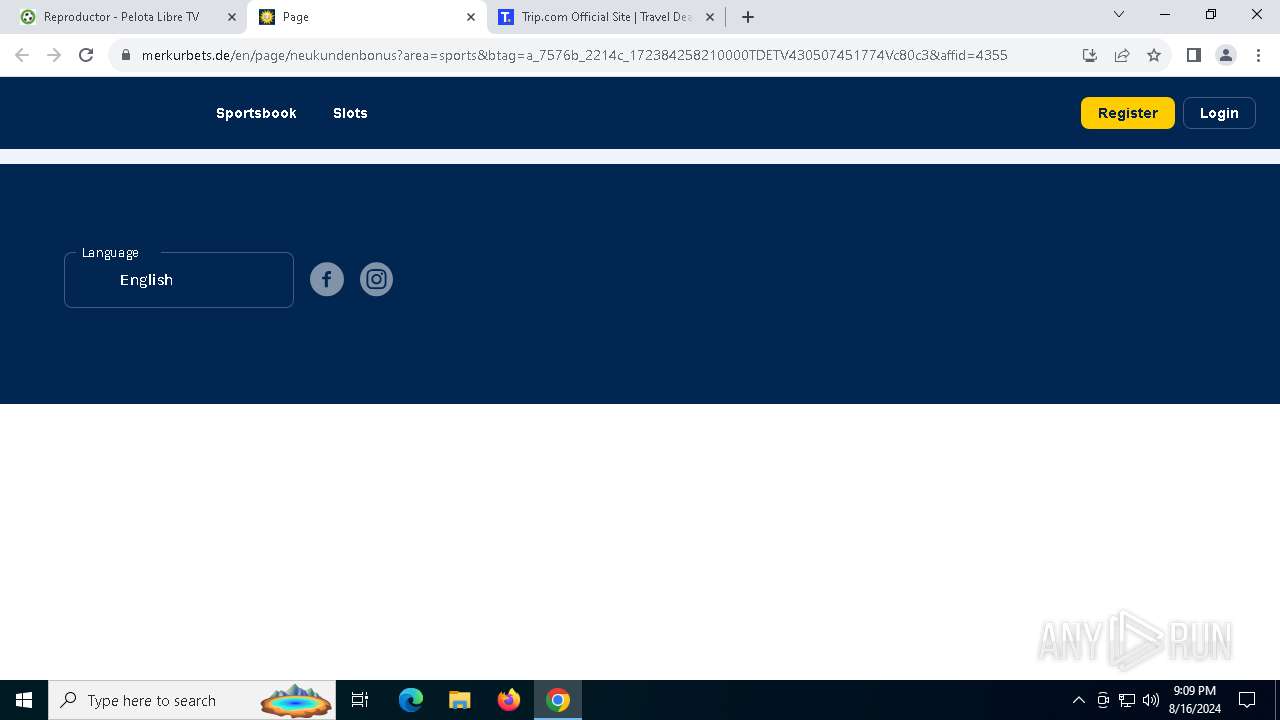Open File Explorer from taskbar

coord(460,700)
